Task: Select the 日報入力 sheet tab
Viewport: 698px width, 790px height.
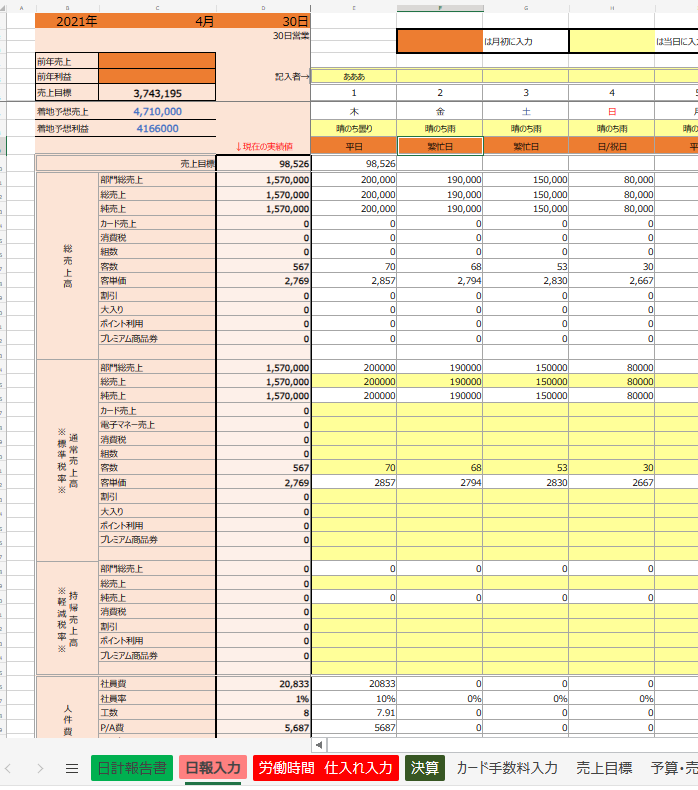Action: tap(213, 768)
